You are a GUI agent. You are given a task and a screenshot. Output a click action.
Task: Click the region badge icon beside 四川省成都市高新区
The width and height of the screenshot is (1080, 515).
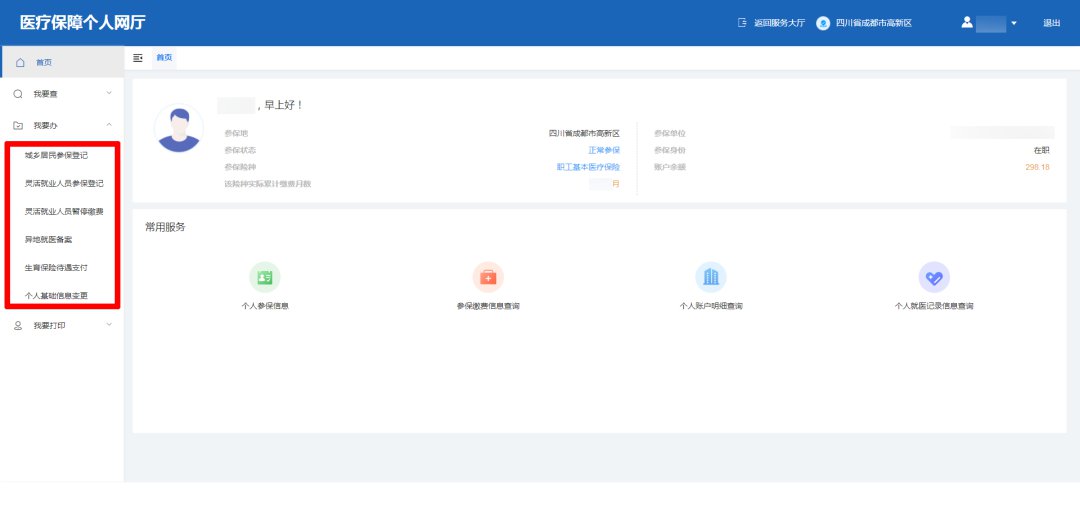pos(823,23)
